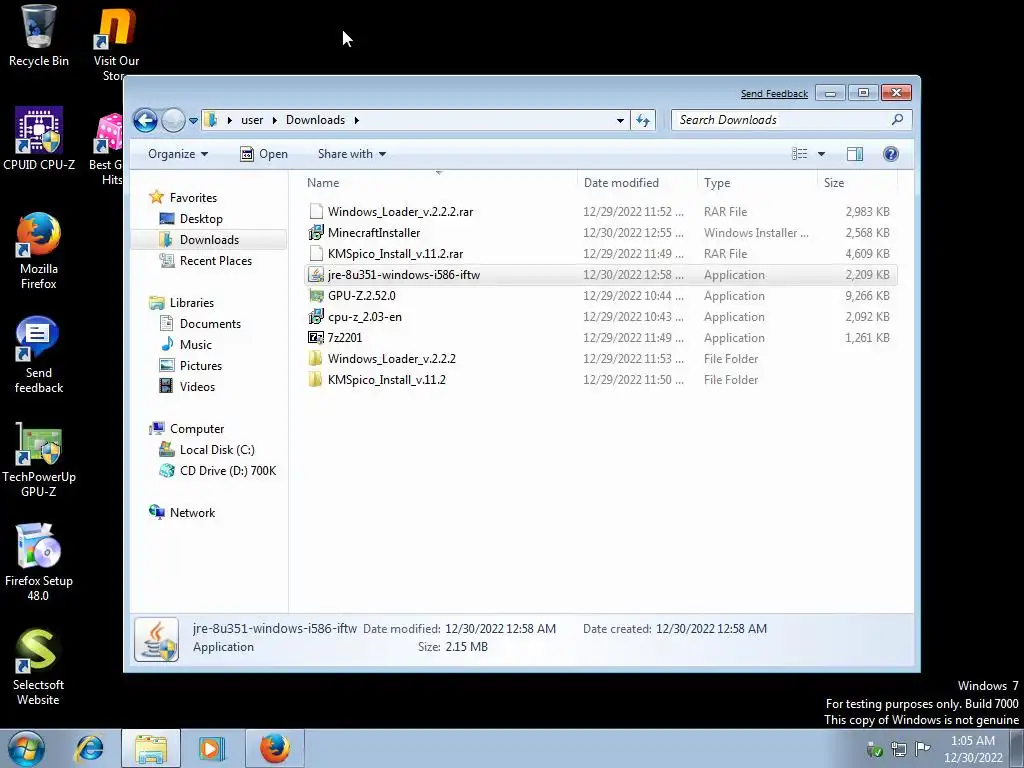Expand the view options dropdown arrow
The height and width of the screenshot is (768, 1024).
coord(822,154)
